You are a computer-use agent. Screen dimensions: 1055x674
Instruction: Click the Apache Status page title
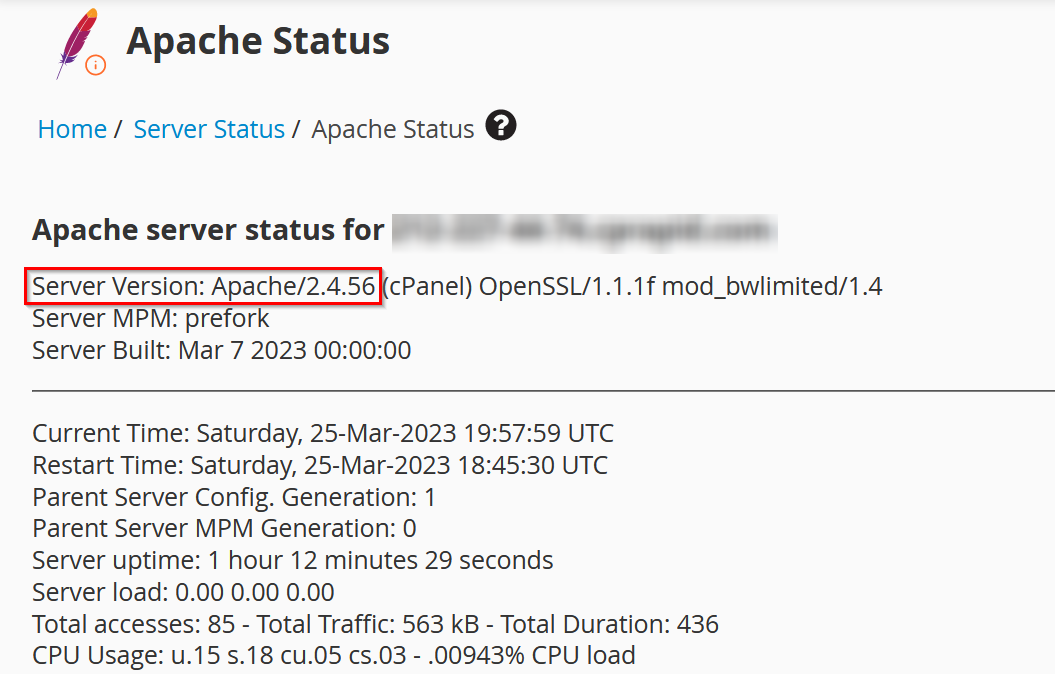(258, 41)
